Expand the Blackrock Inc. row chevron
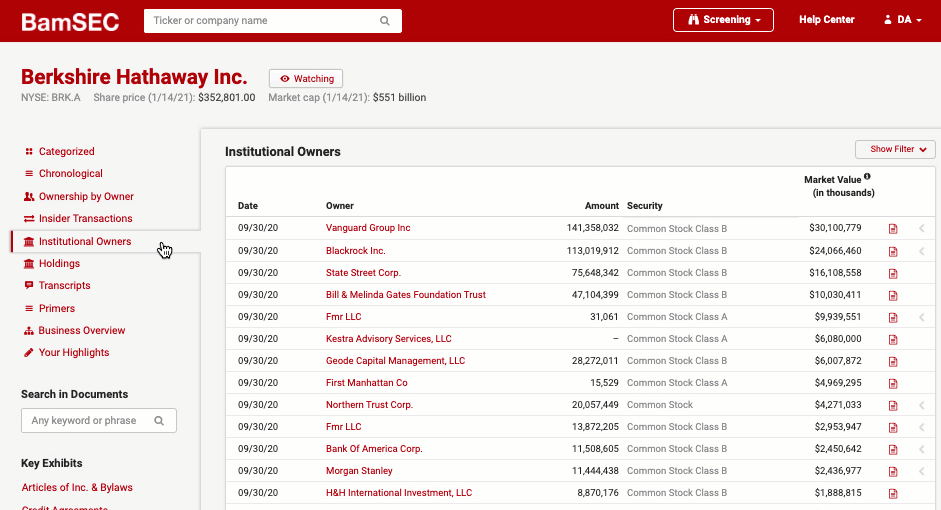The width and height of the screenshot is (941, 510). (922, 251)
